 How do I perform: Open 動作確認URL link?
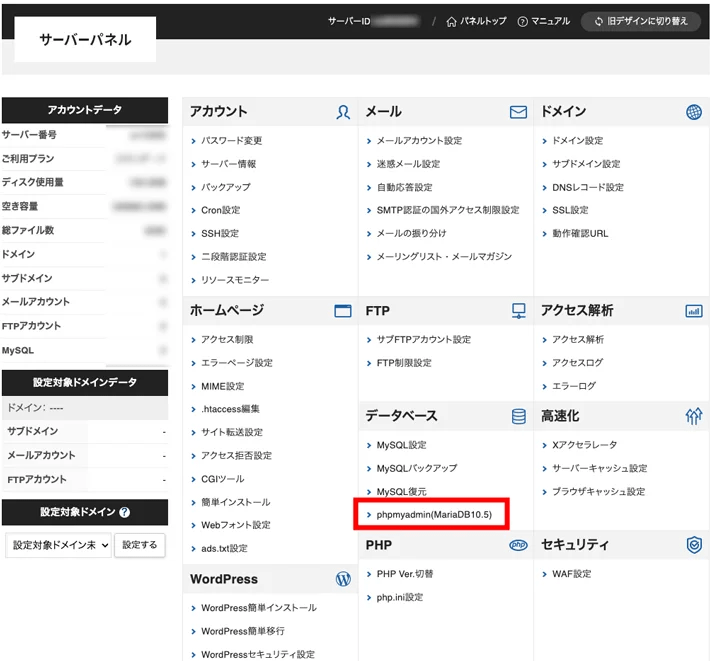coord(580,234)
